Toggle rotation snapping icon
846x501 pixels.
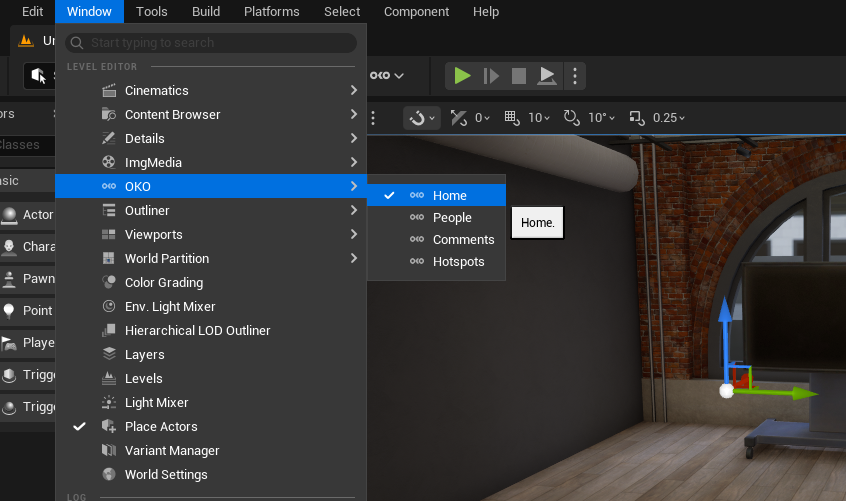click(x=571, y=118)
